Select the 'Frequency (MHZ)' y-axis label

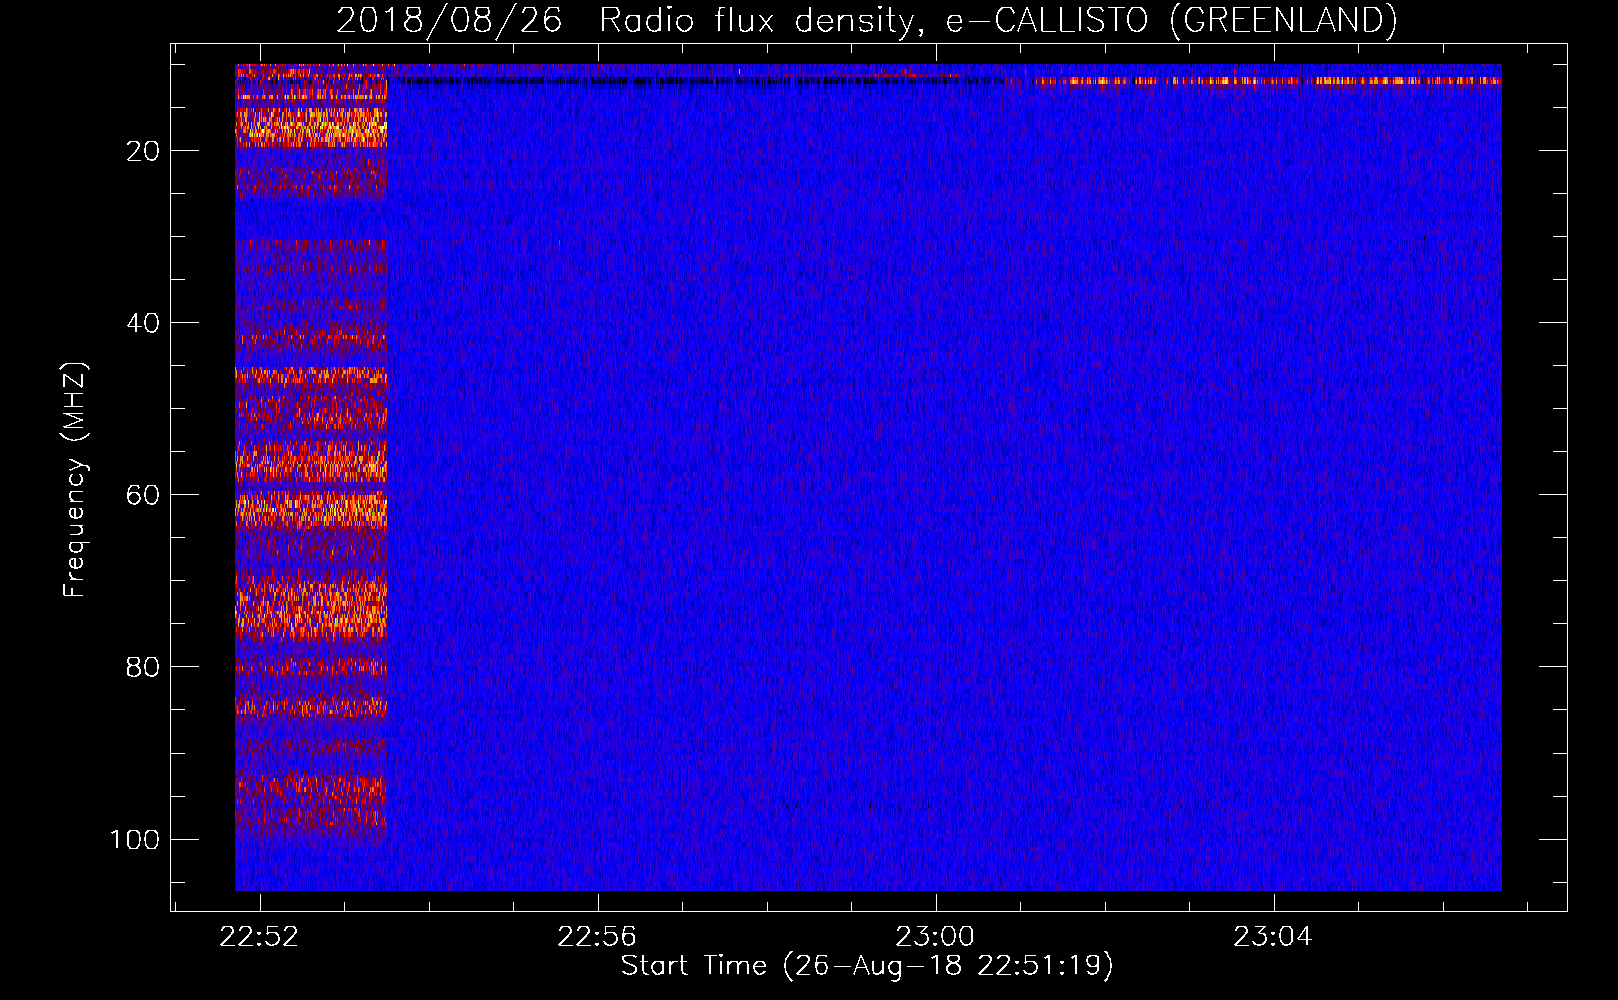pos(75,480)
